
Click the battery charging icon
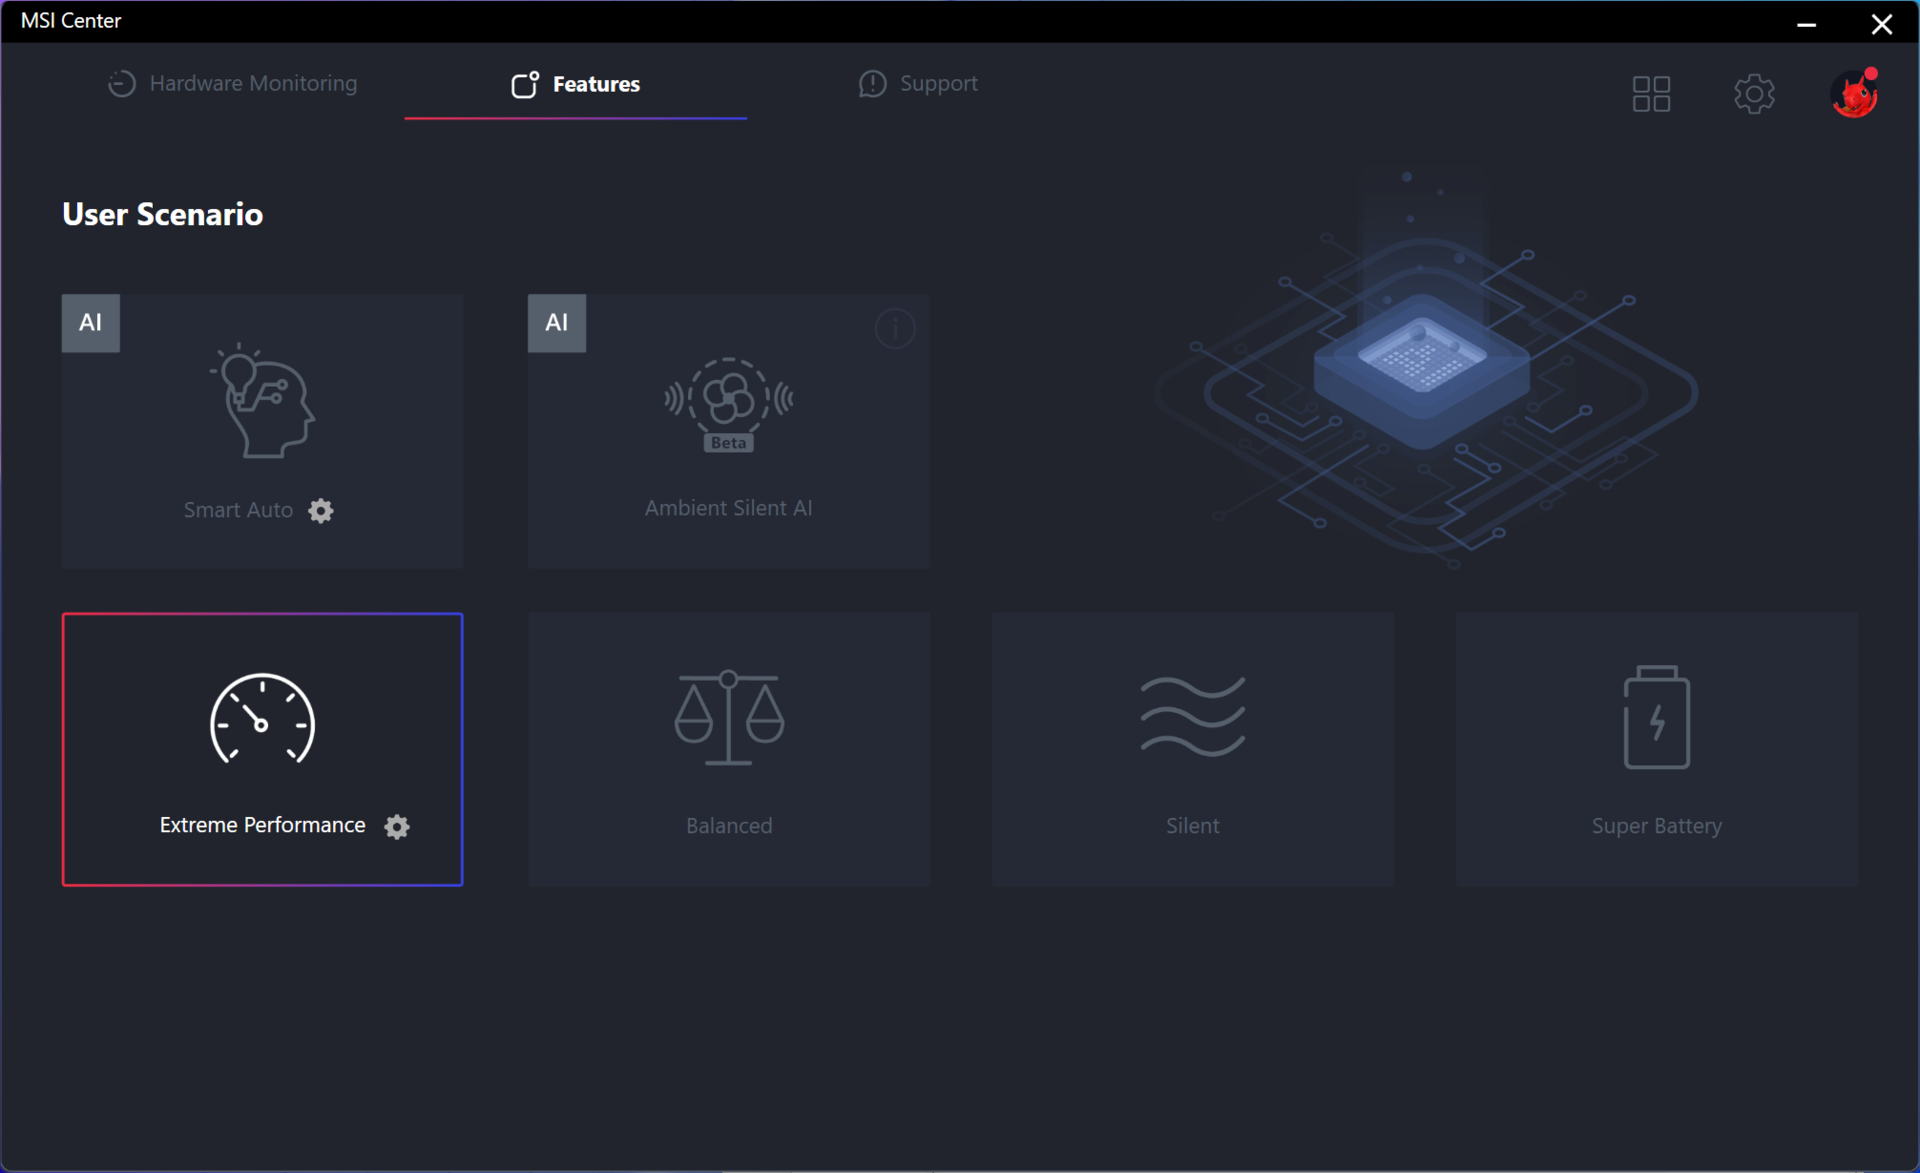[x=1656, y=717]
